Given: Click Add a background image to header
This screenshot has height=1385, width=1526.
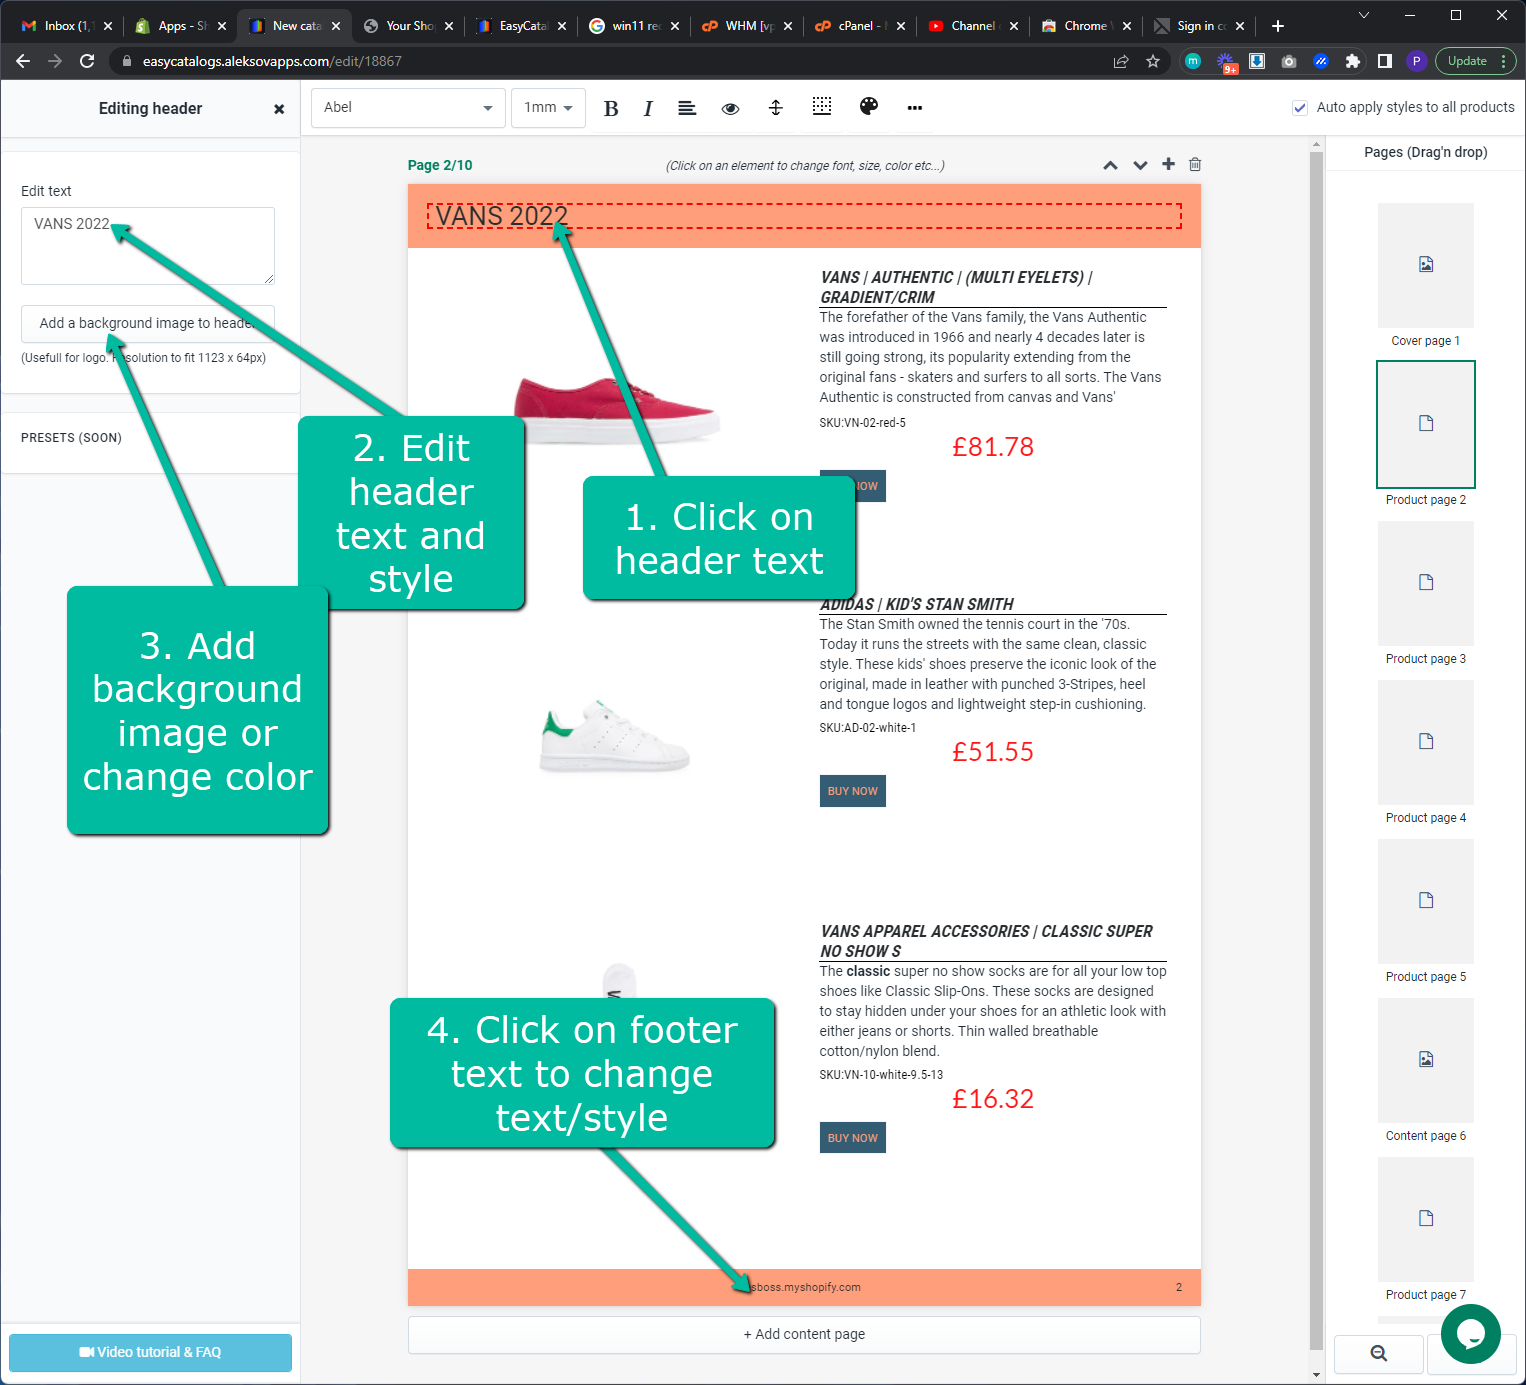Looking at the screenshot, I should (x=148, y=323).
